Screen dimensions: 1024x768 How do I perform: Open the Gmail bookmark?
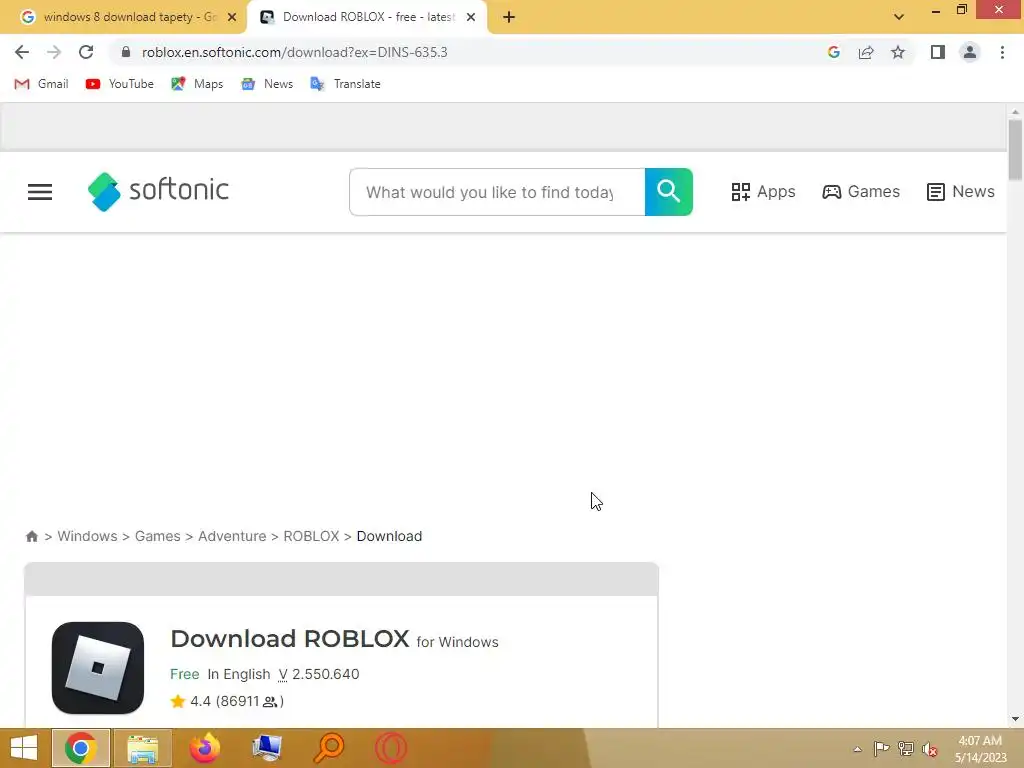[41, 84]
